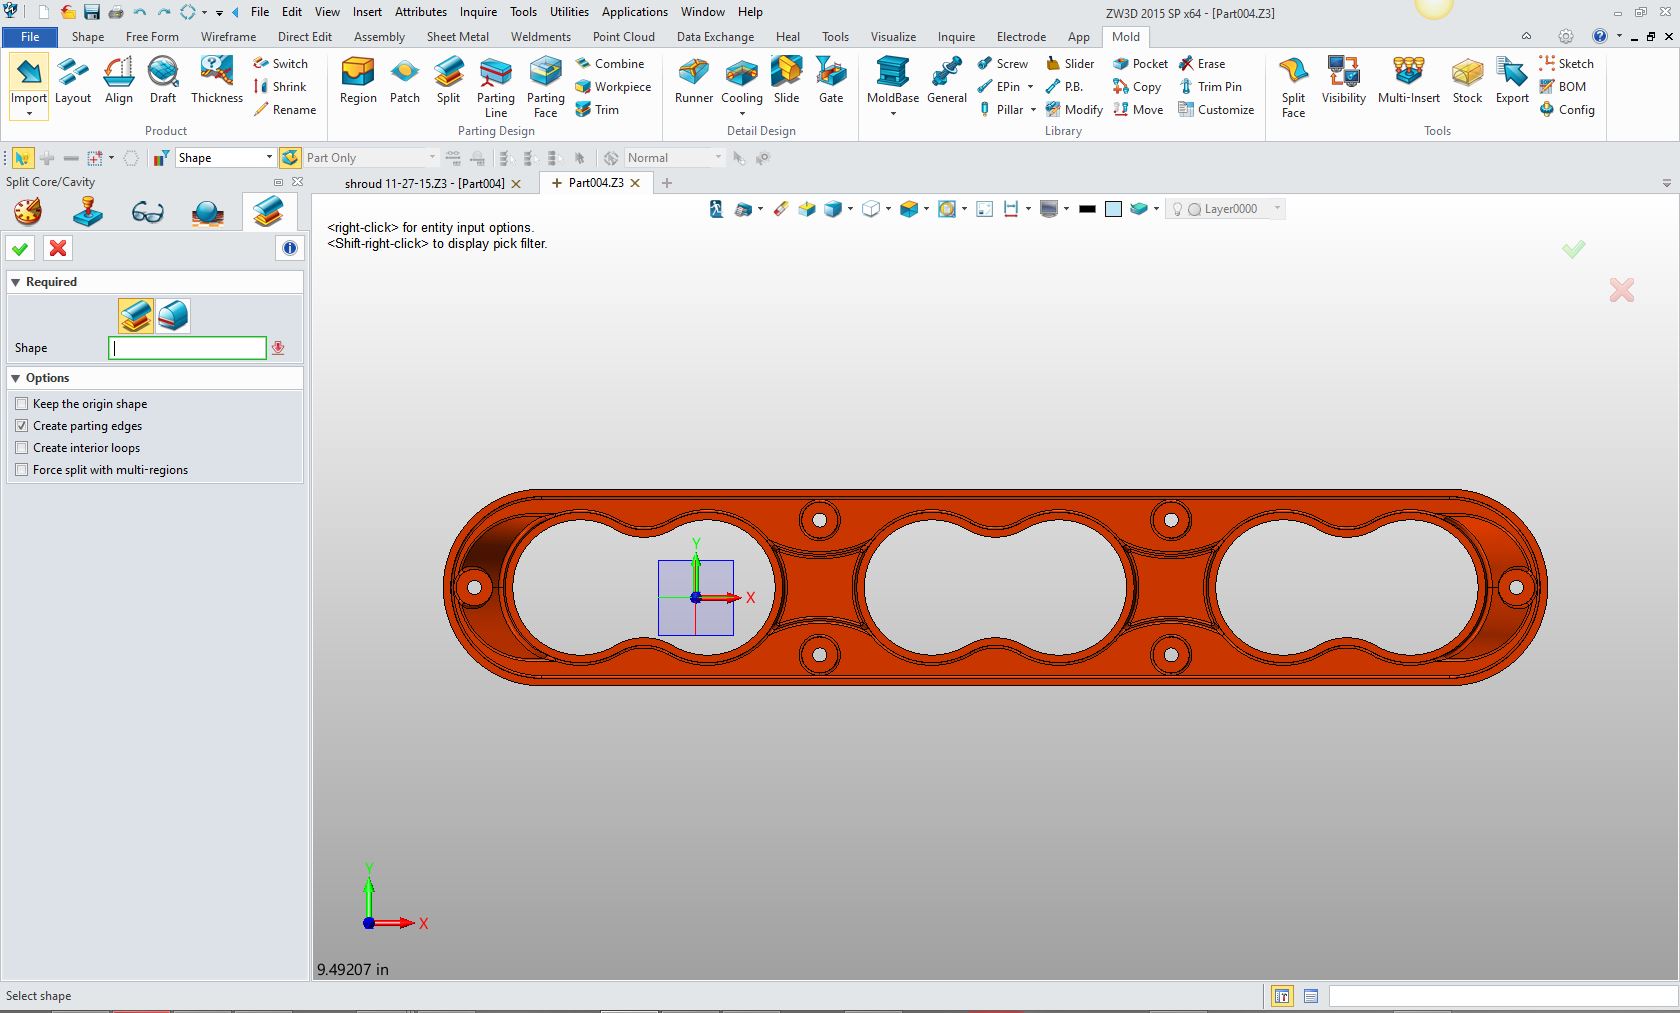Confirm with the green checkmark OK button
The height and width of the screenshot is (1013, 1680).
pyautogui.click(x=20, y=249)
